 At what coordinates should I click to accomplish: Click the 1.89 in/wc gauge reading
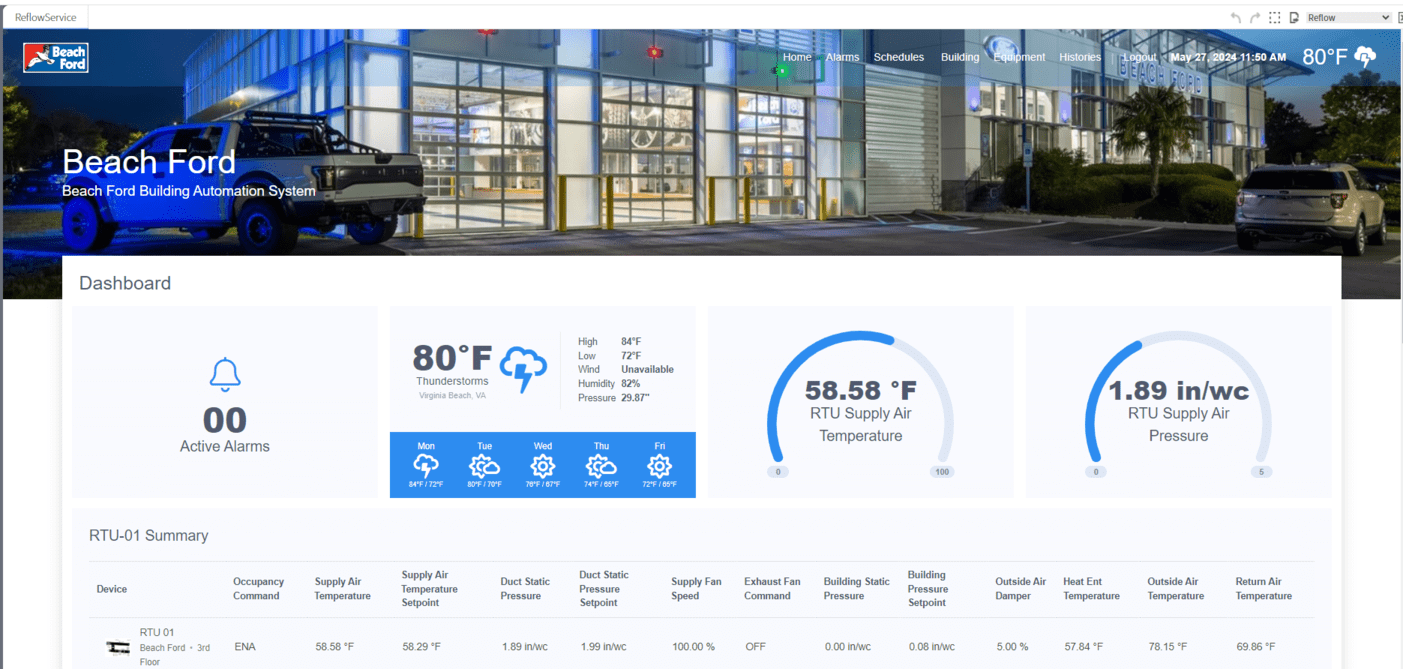1179,390
